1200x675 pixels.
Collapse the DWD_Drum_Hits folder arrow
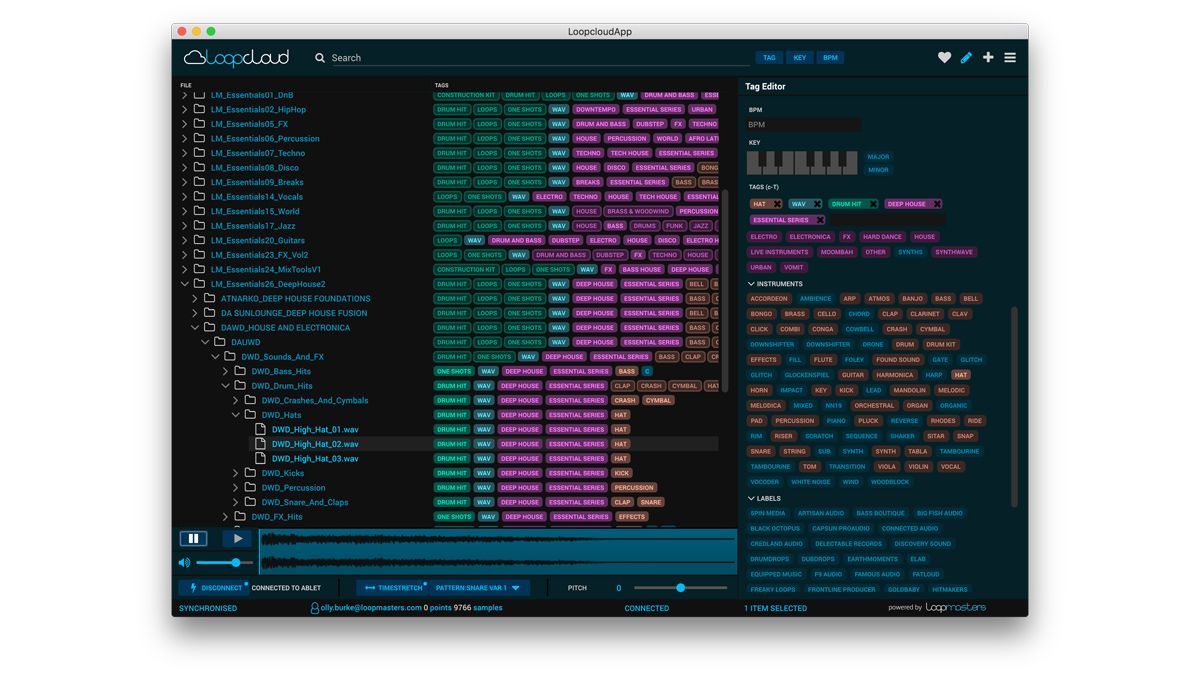pyautogui.click(x=226, y=386)
